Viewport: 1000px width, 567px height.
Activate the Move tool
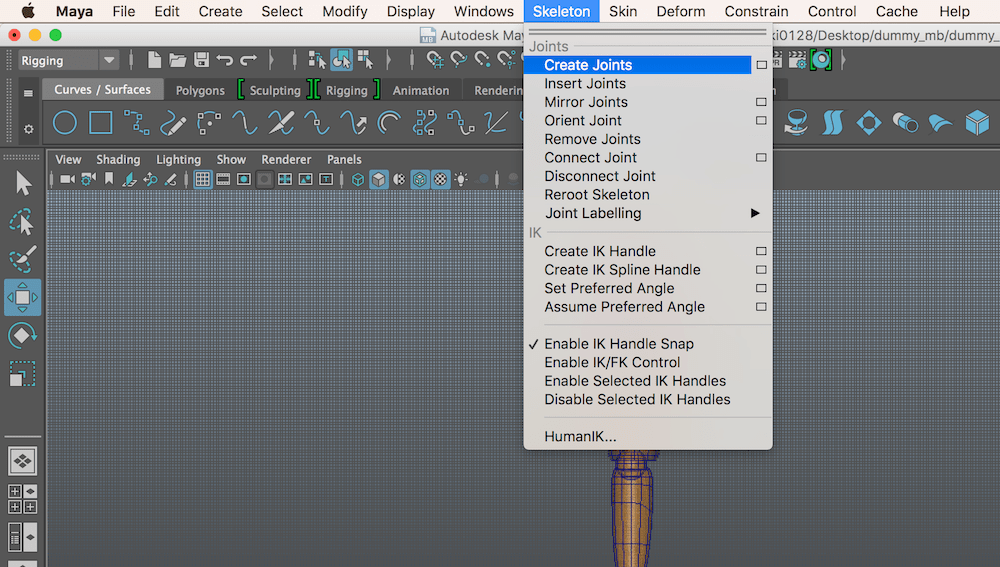22,297
